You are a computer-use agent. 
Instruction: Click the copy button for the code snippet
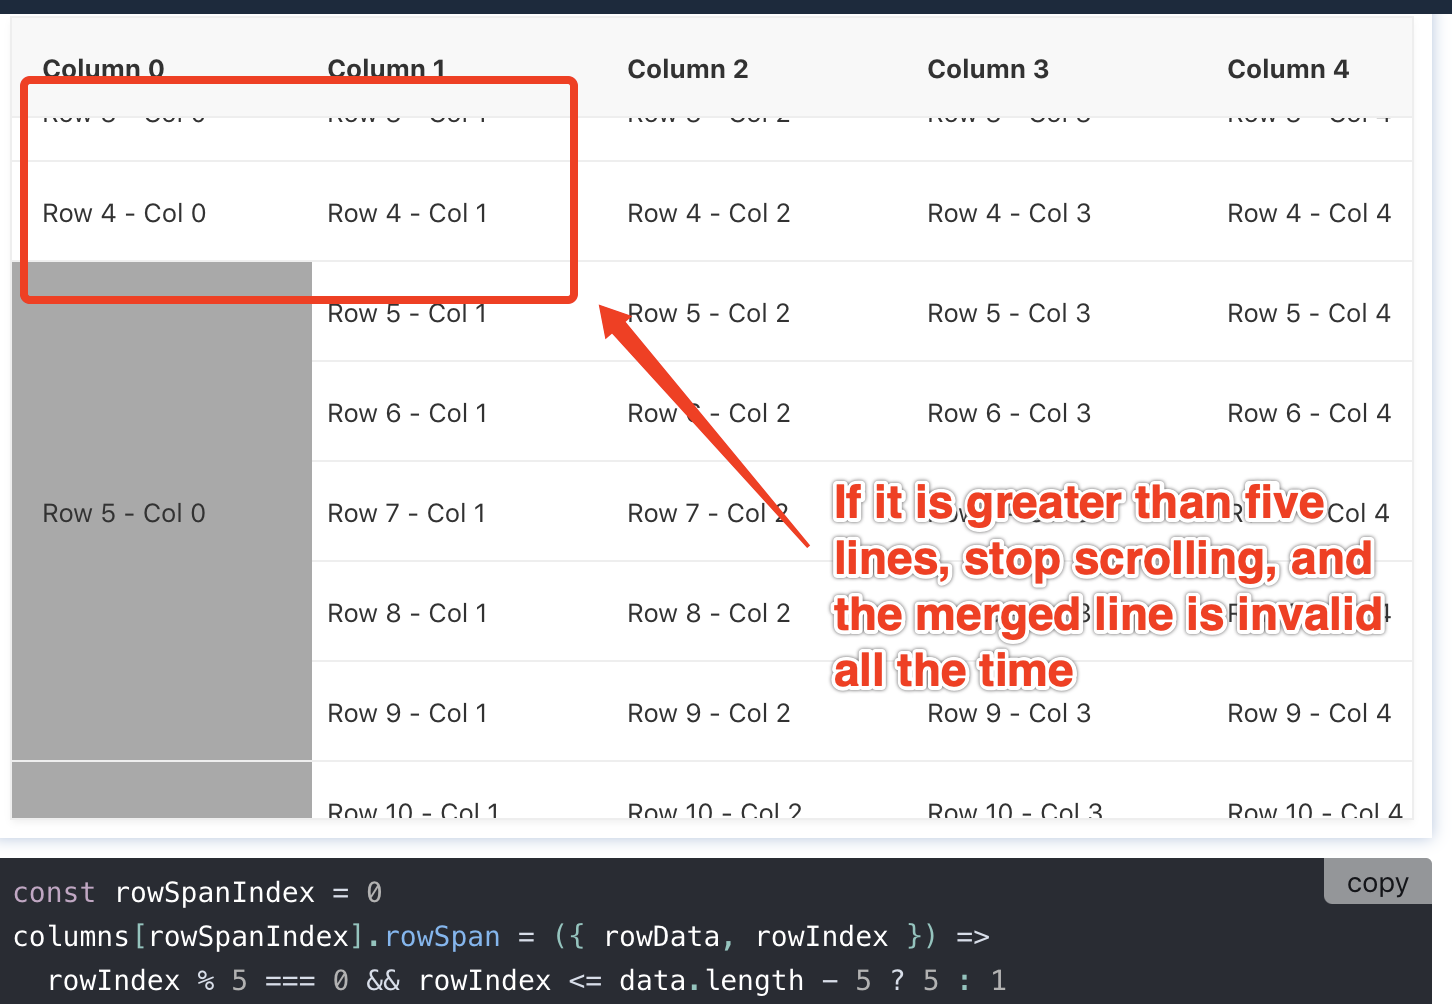(x=1377, y=882)
